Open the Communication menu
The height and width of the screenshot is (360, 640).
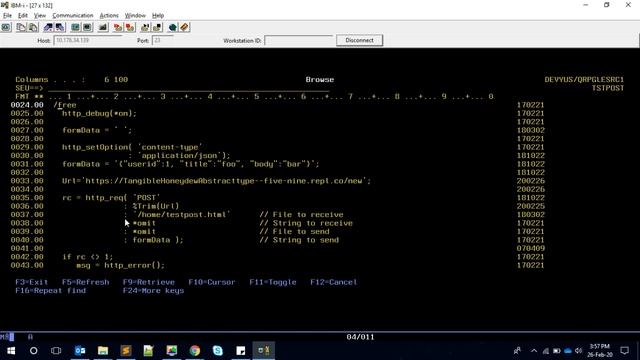[x=73, y=16]
